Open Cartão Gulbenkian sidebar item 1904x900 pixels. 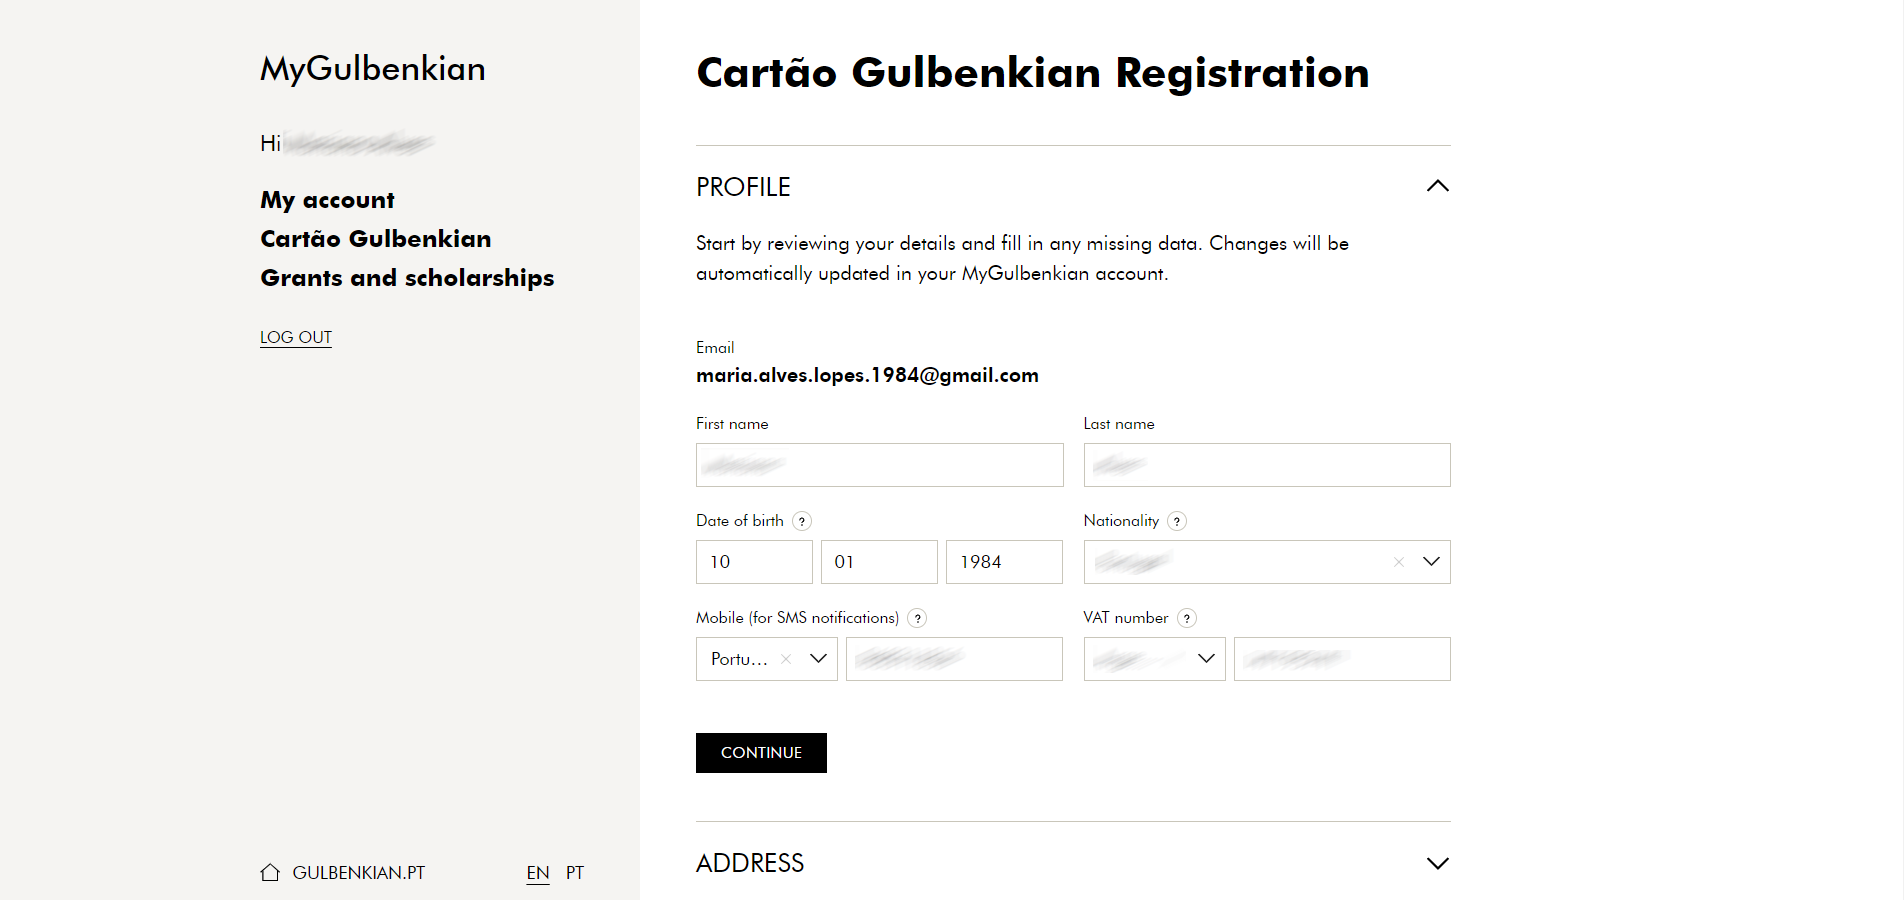[376, 239]
